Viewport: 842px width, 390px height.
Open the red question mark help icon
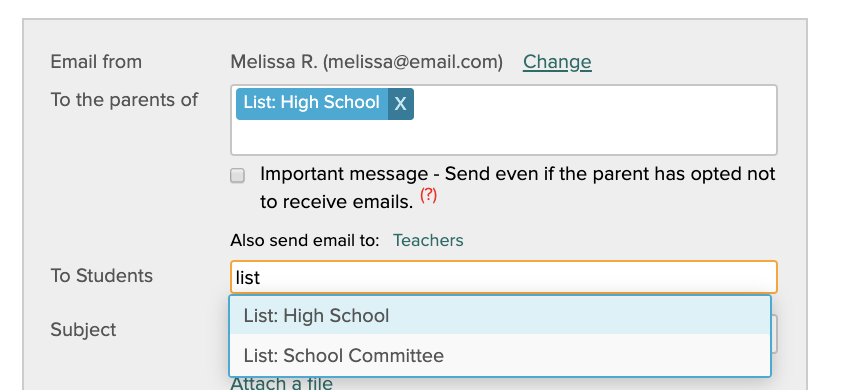tap(429, 195)
